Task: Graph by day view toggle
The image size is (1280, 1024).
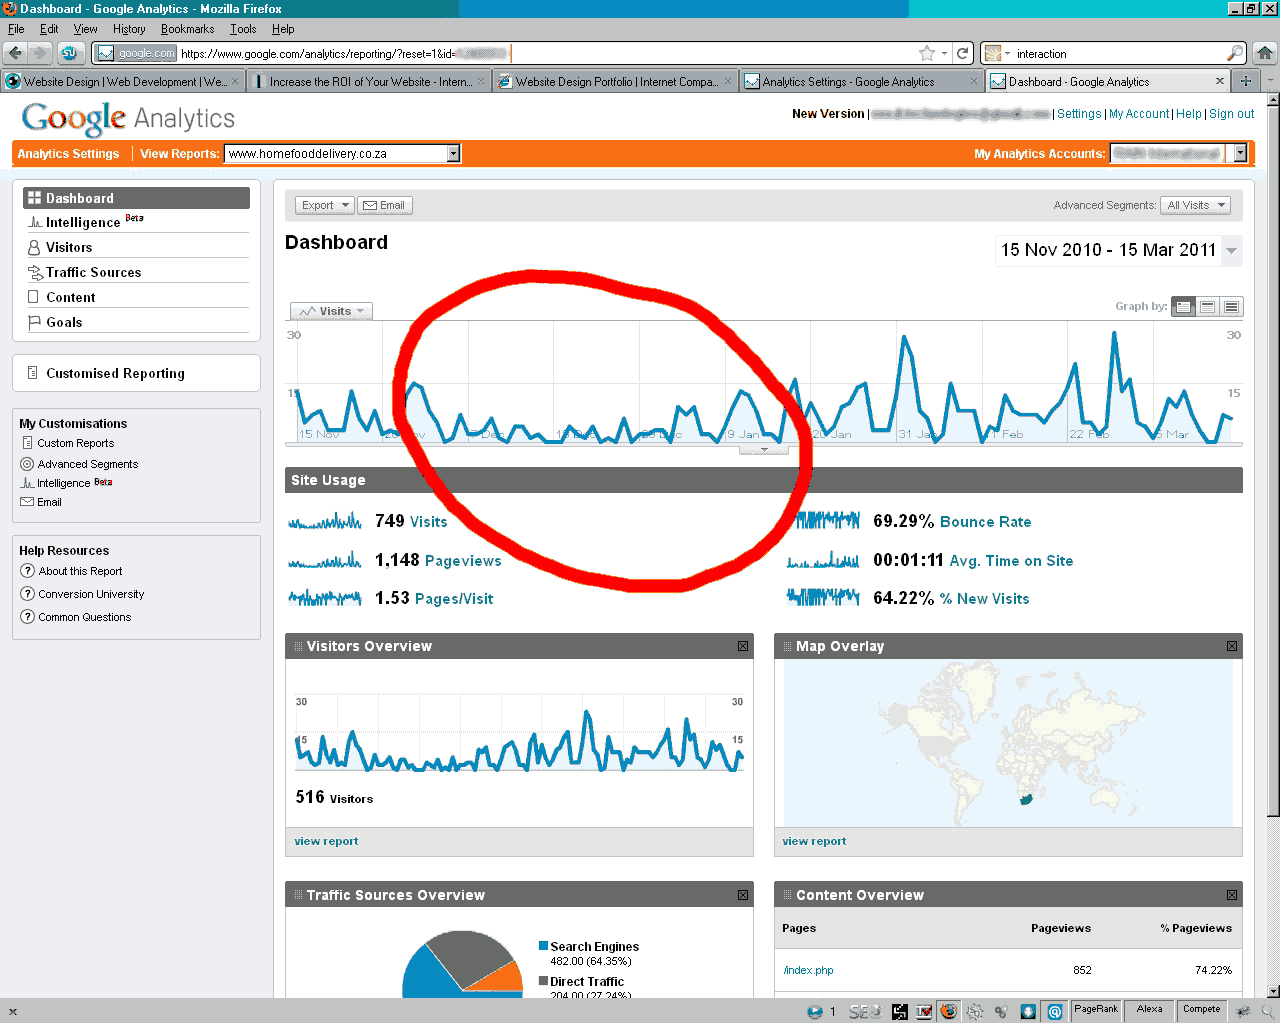Action: (x=1184, y=306)
